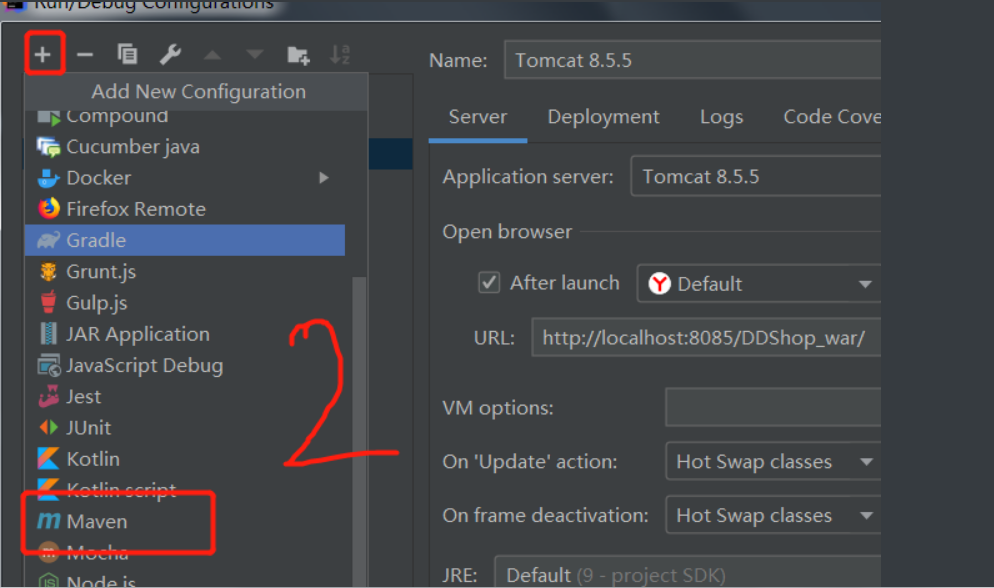Screen dimensions: 994x588
Task: Expand the Docker submenu arrow
Action: coord(324,178)
